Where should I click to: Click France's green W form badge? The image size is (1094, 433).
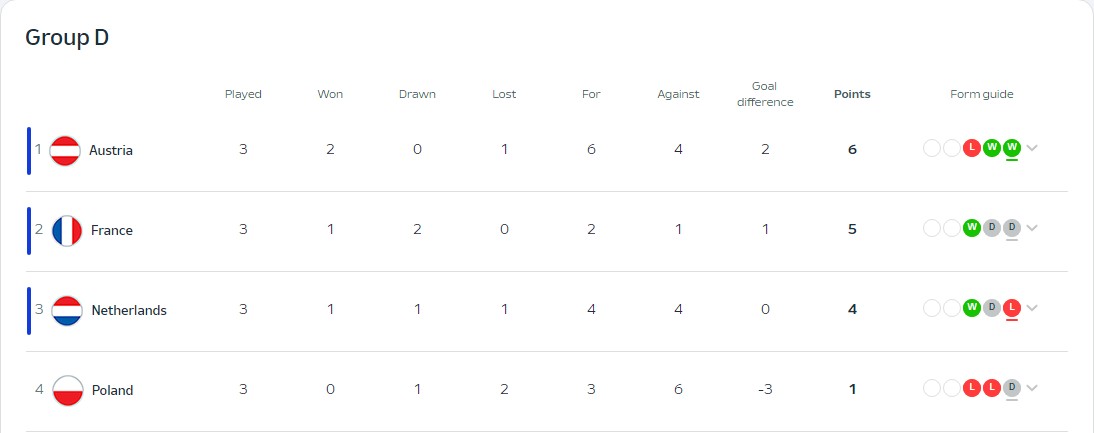coord(971,228)
